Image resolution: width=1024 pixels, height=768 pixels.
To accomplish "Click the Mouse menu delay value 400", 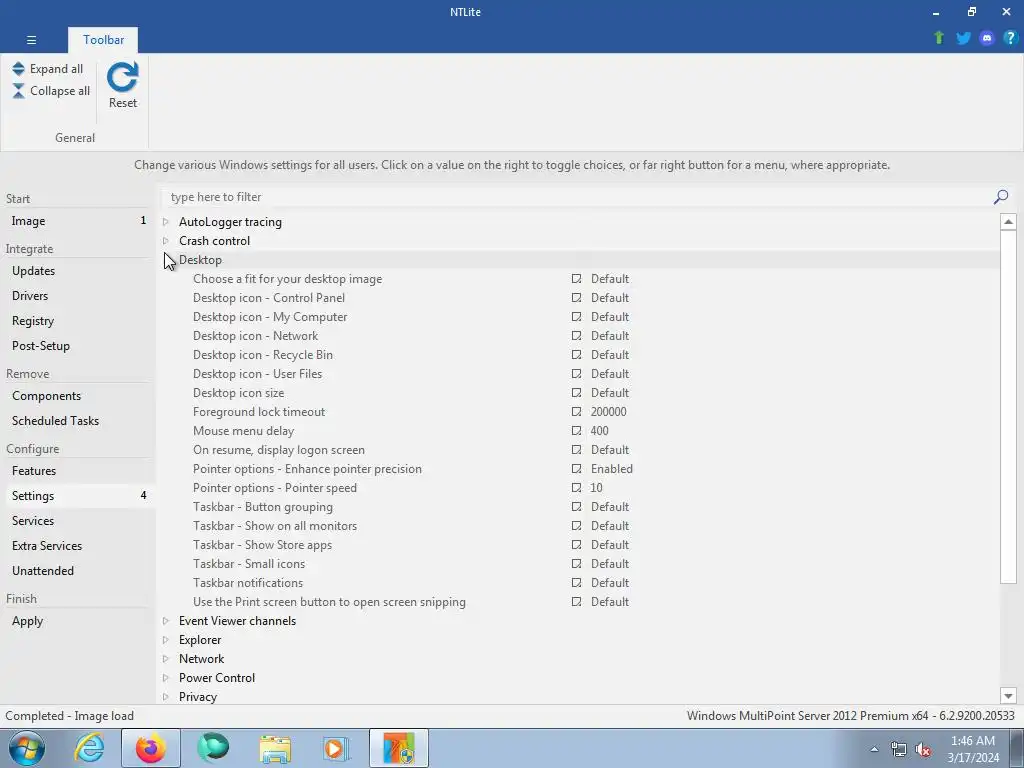I will click(599, 431).
